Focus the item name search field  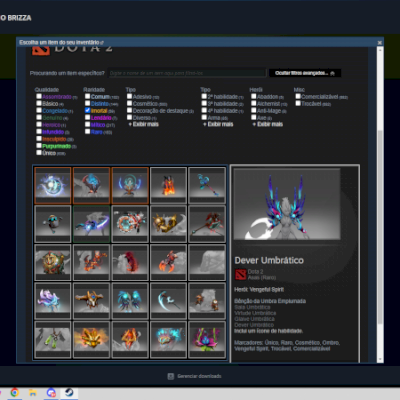tap(188, 73)
